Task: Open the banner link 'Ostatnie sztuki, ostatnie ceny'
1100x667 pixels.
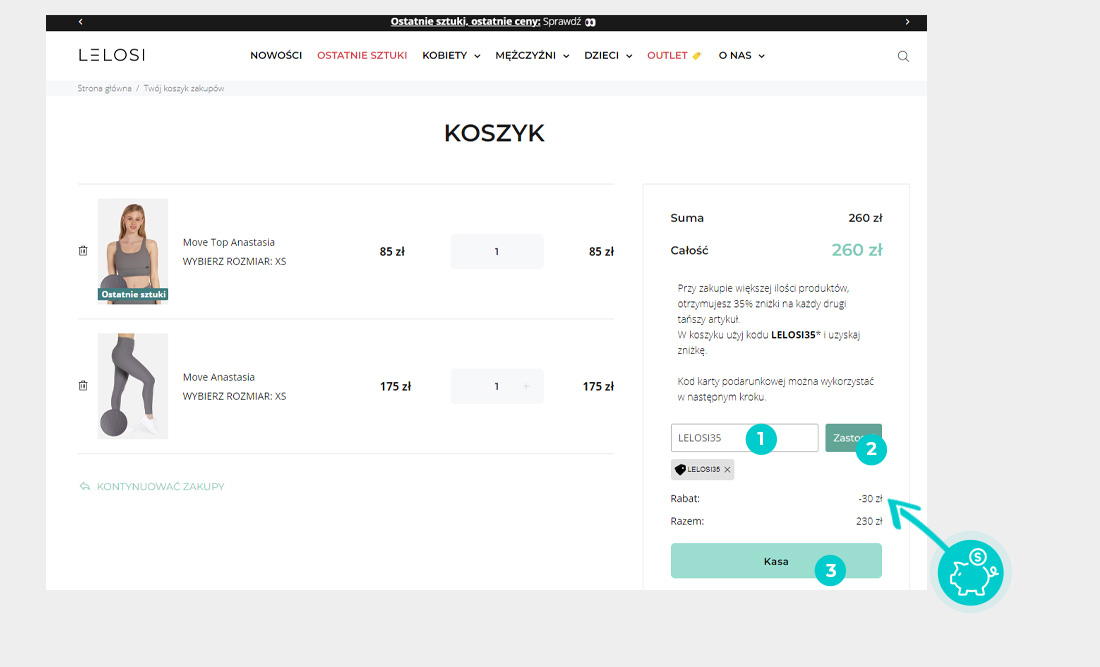Action: coord(465,22)
